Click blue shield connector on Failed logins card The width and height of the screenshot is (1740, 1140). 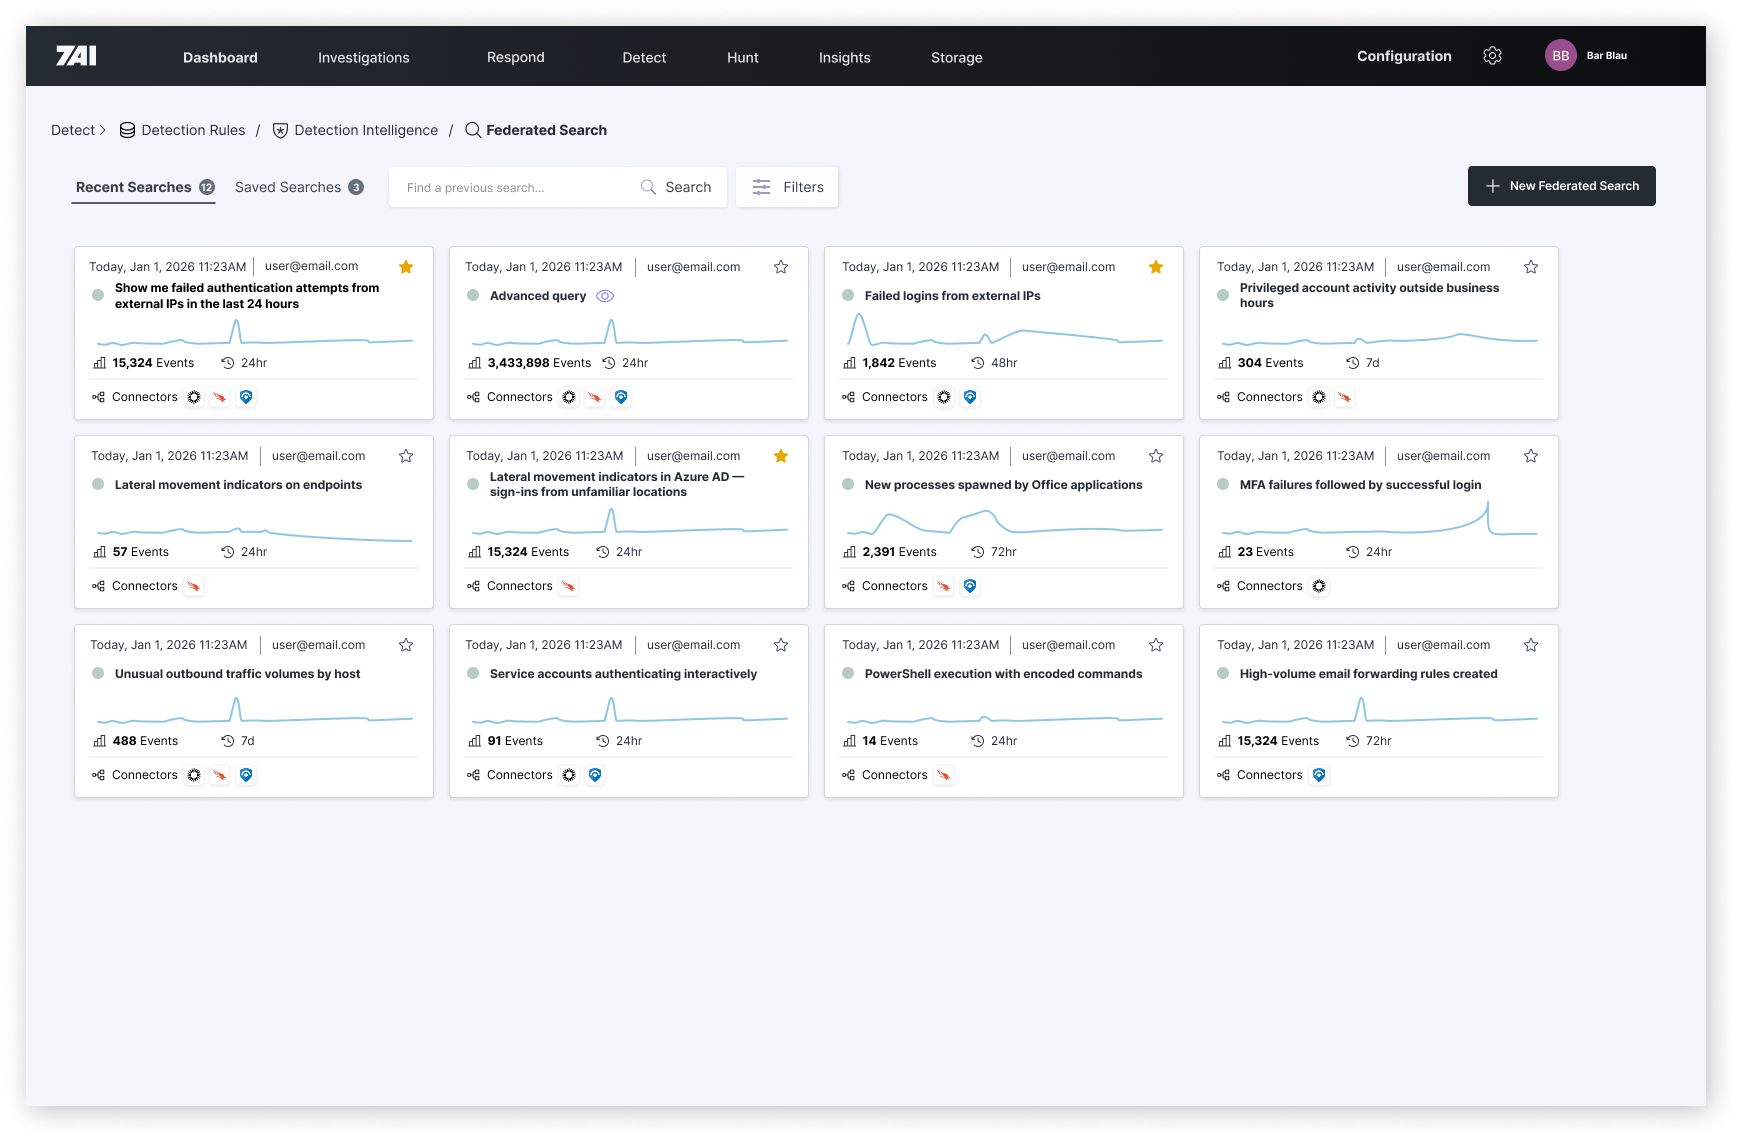tap(970, 397)
